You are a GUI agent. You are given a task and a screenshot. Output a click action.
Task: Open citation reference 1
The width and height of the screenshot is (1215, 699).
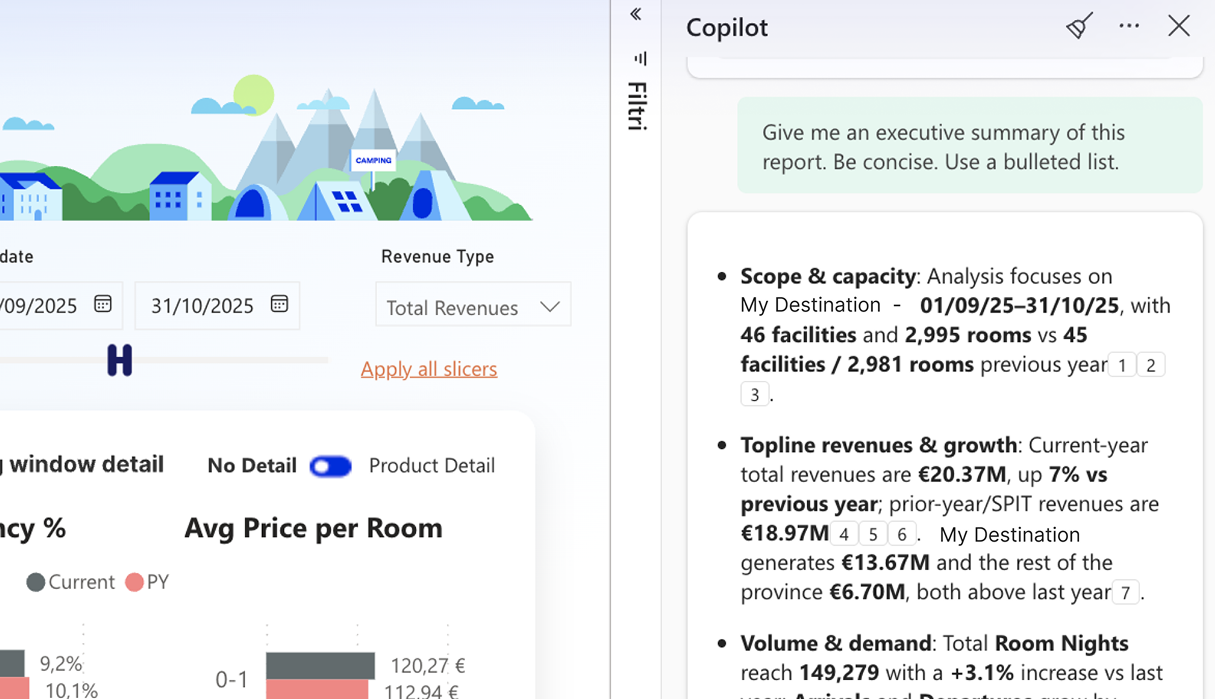[x=1122, y=365]
